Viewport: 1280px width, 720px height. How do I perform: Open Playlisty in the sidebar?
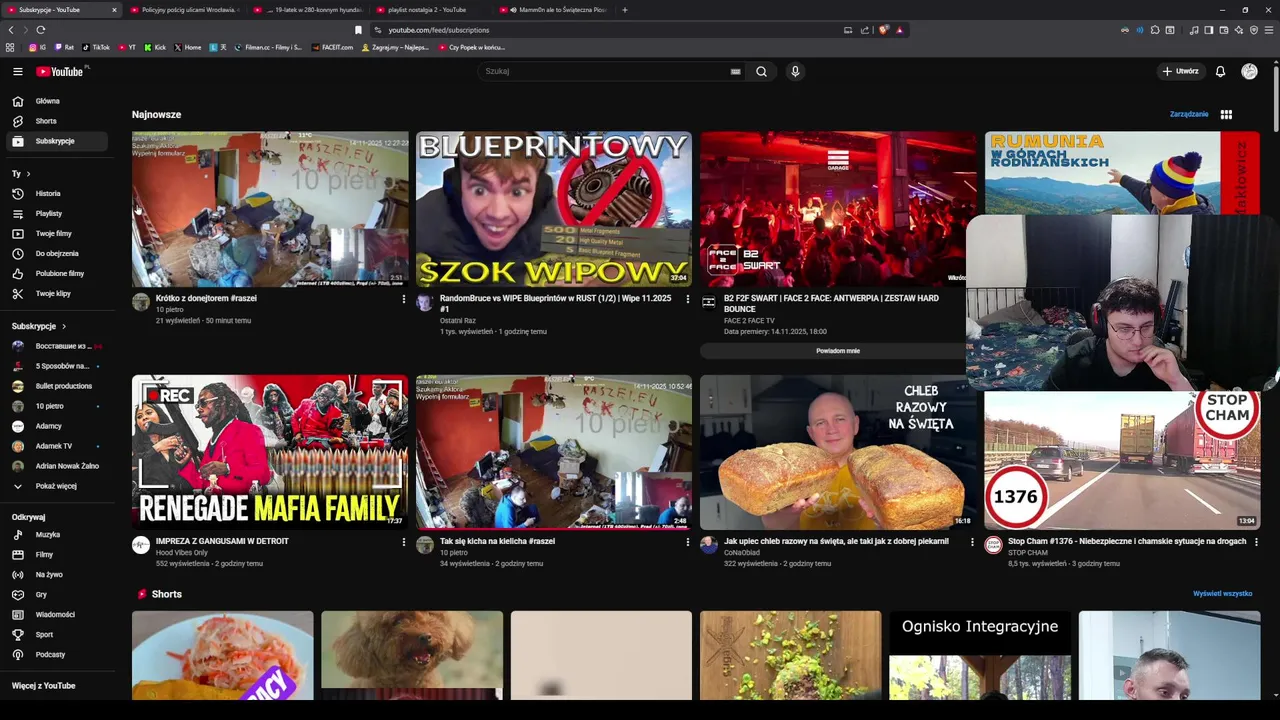pos(55,213)
